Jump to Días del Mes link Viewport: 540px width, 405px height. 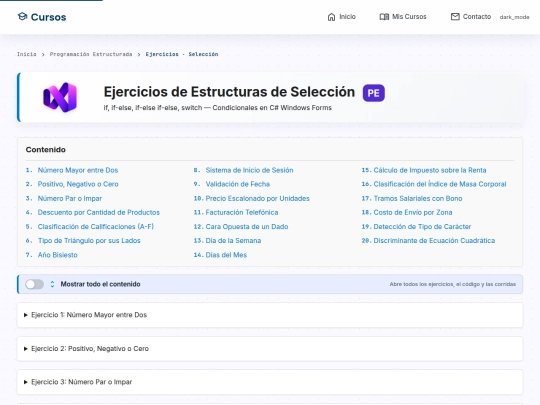click(226, 255)
